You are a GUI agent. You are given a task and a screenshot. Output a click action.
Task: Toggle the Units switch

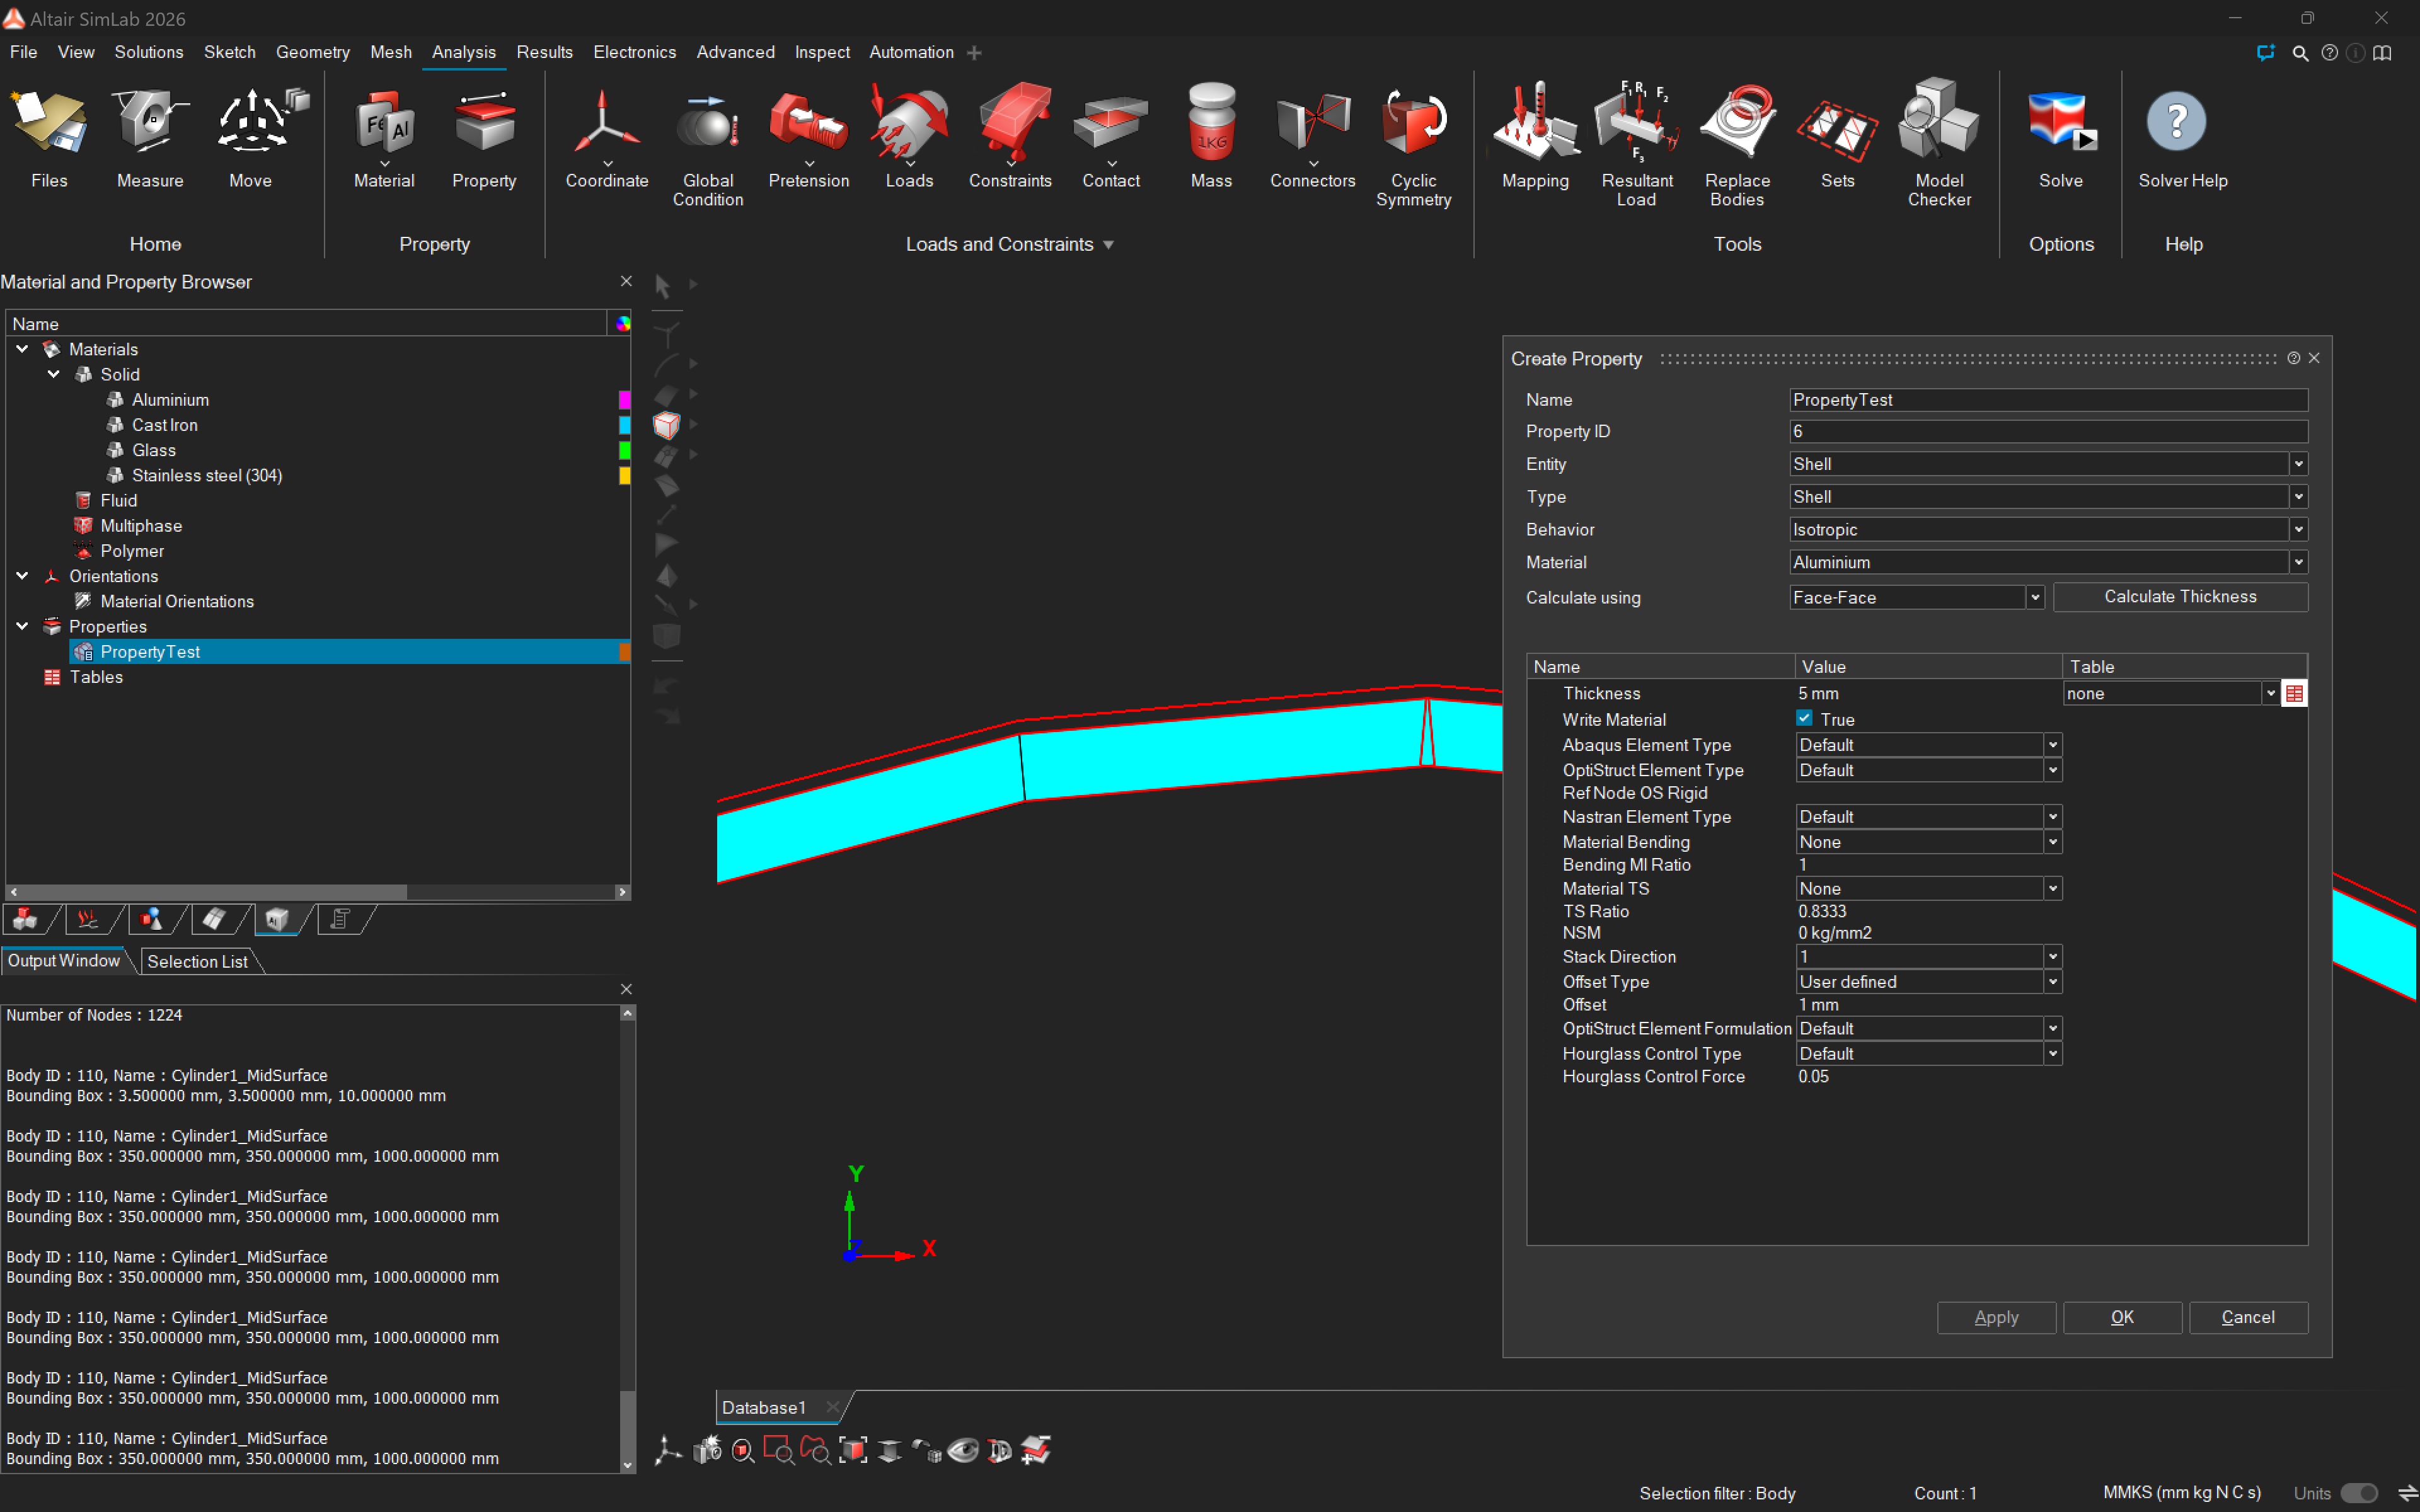[x=2359, y=1493]
